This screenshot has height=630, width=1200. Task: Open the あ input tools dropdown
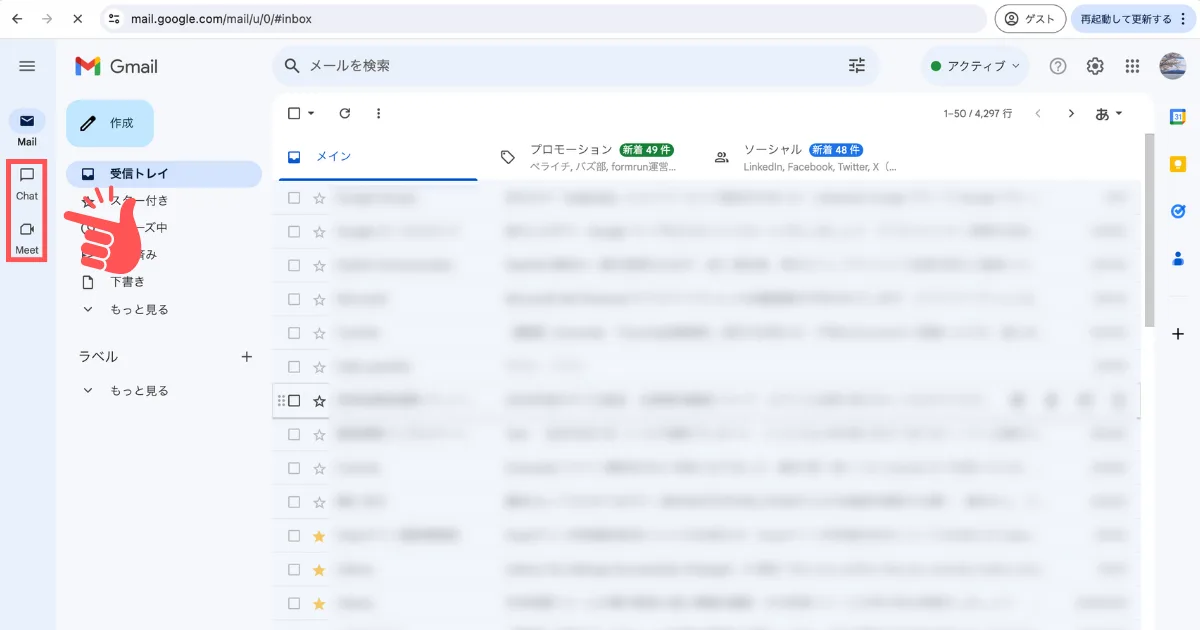(1109, 113)
